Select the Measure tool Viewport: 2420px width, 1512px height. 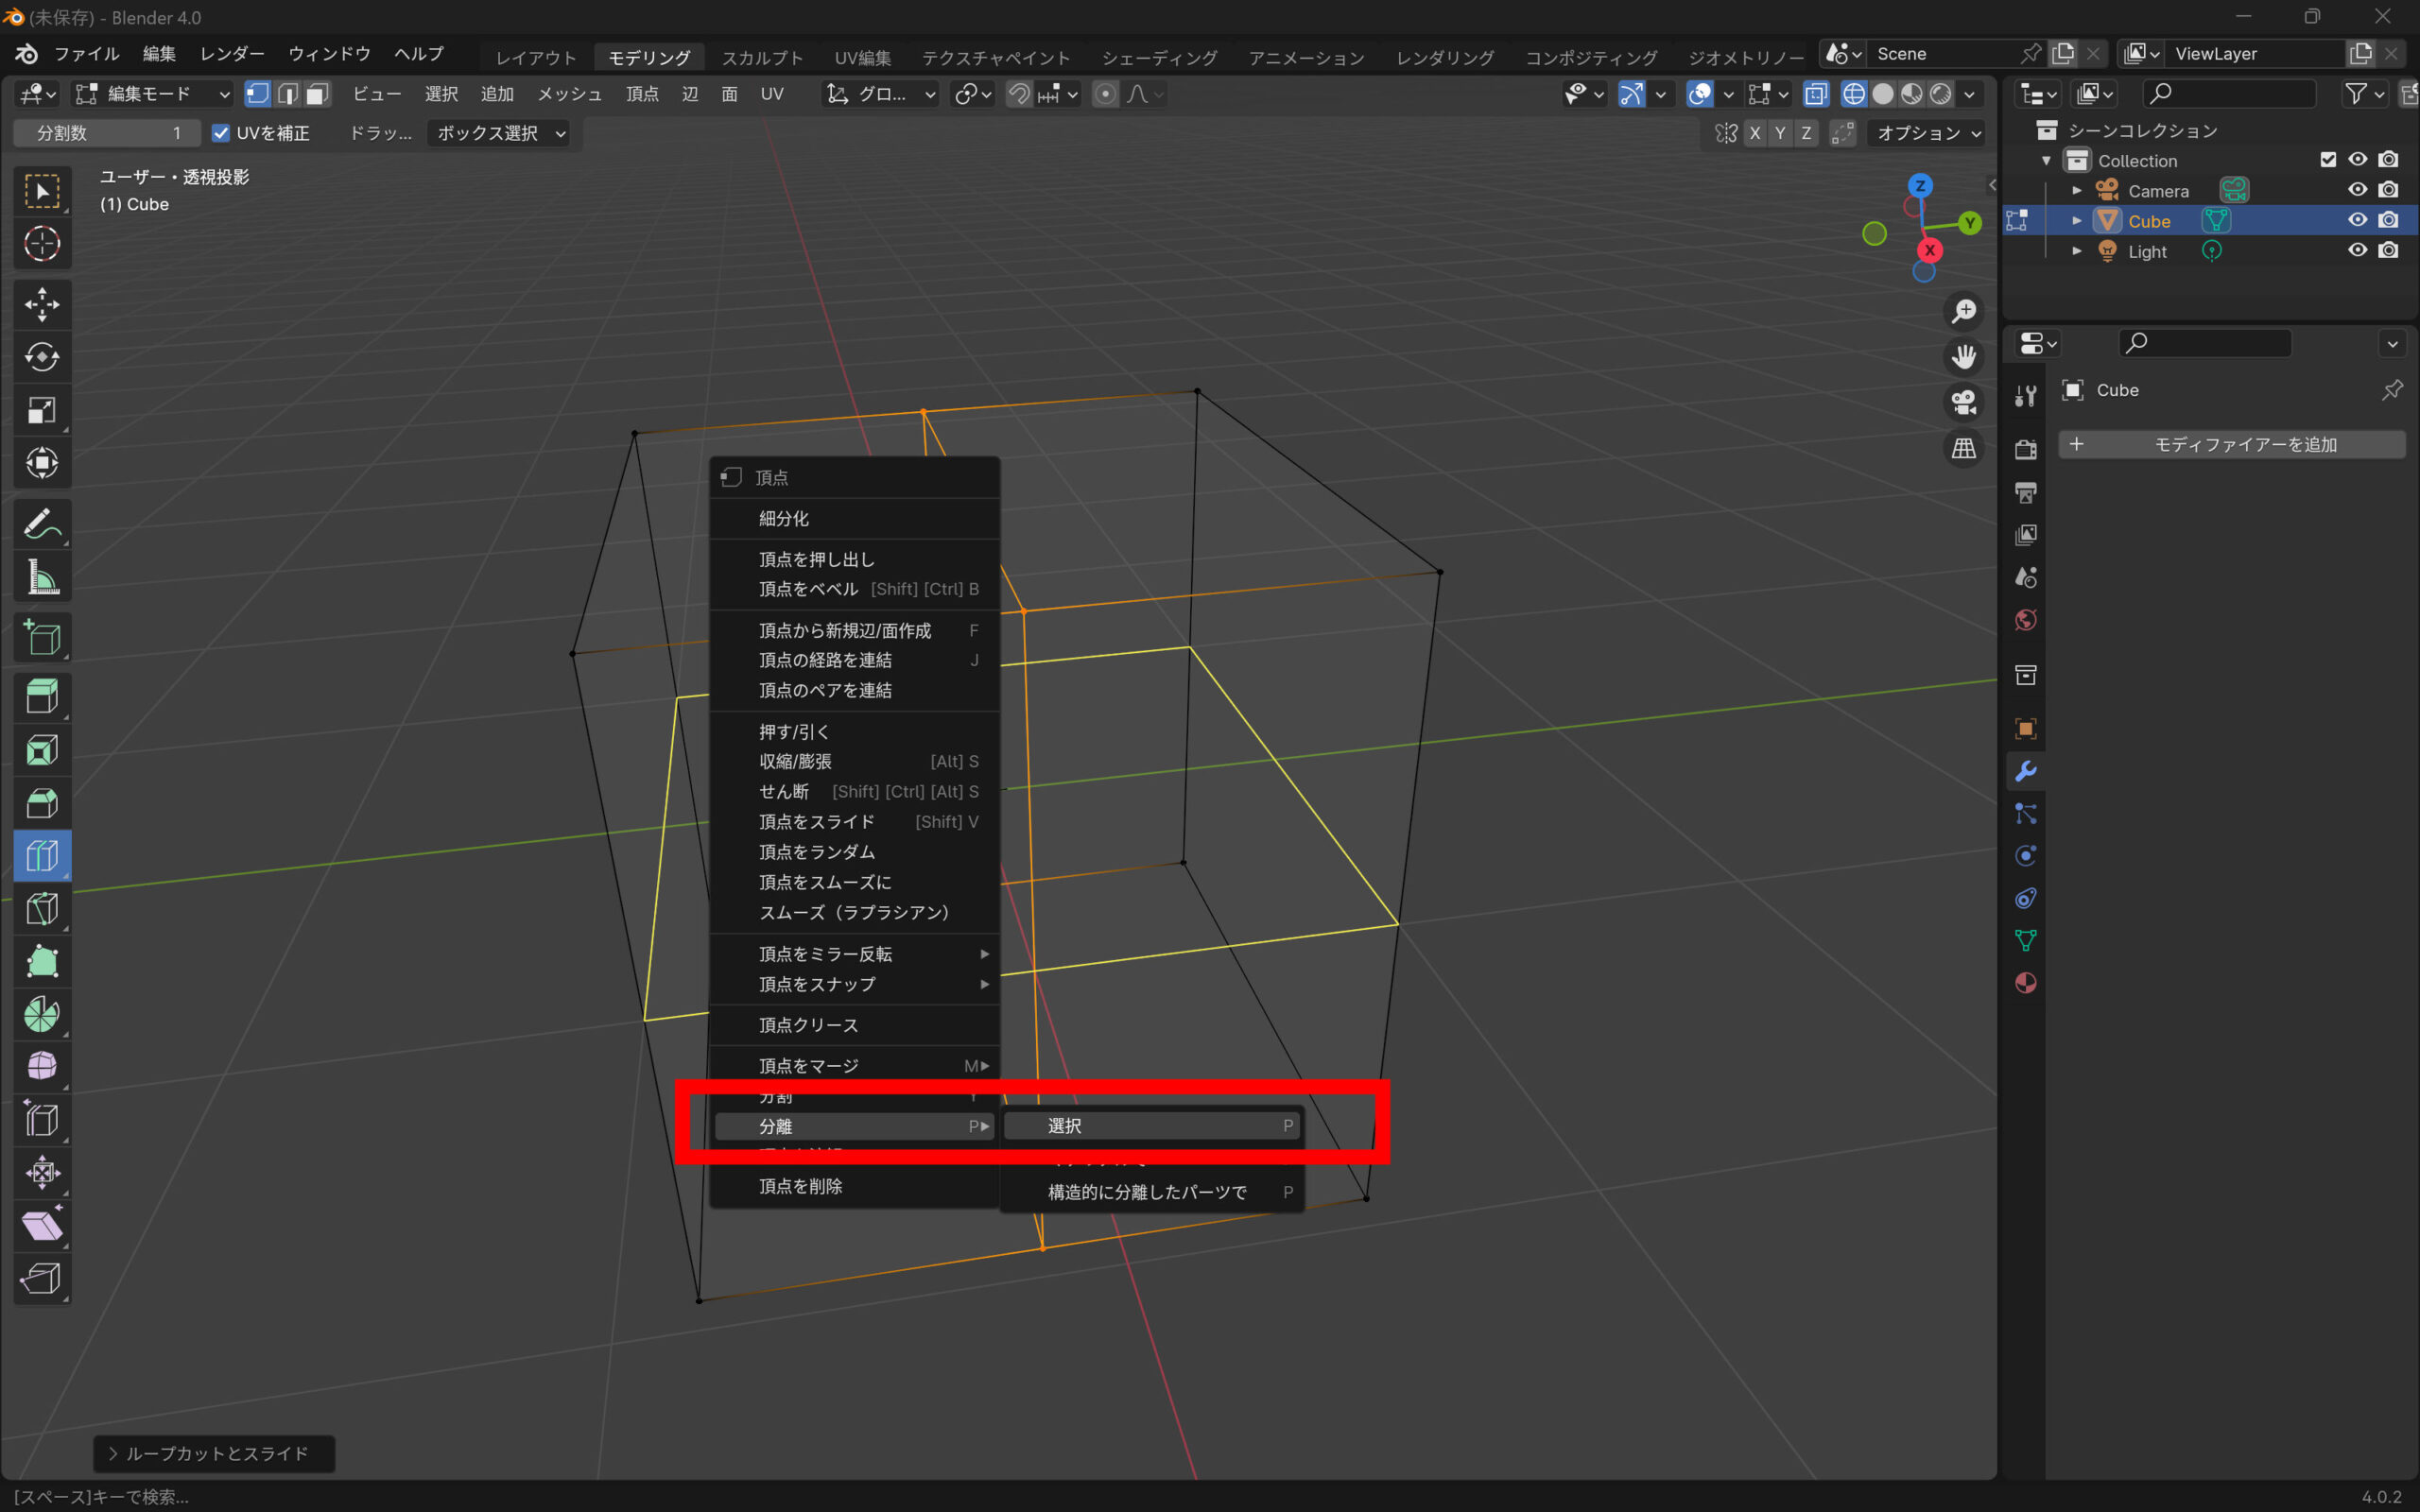tap(42, 577)
